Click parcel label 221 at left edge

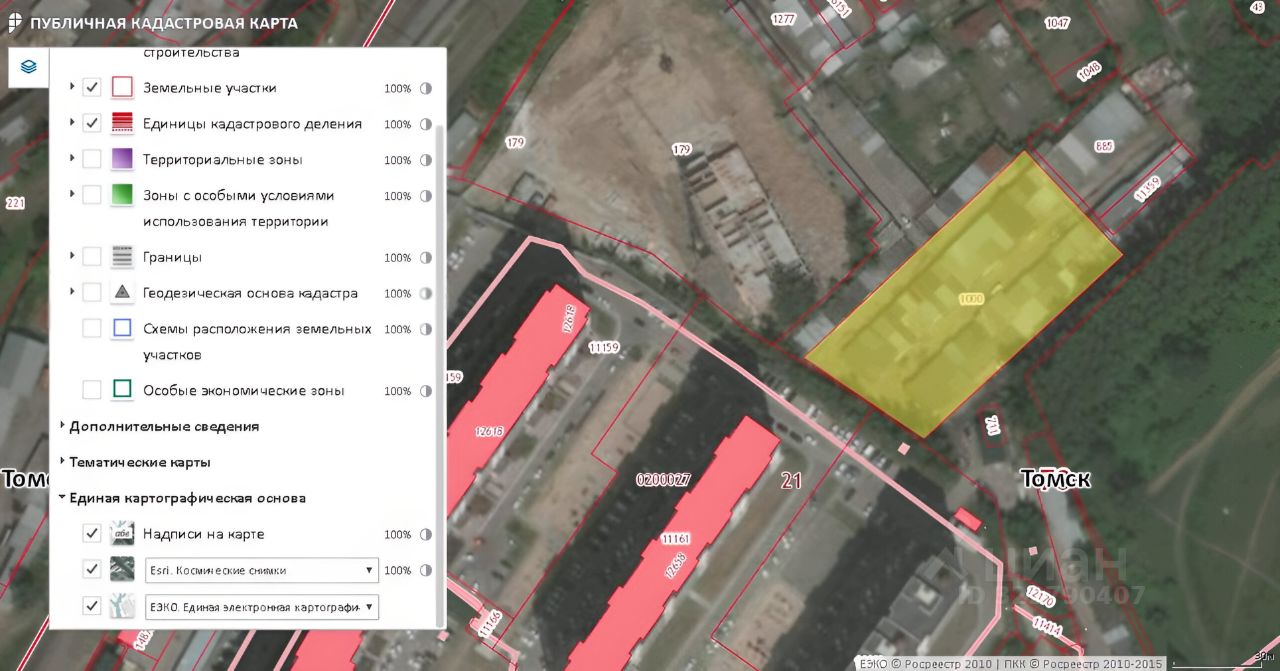coord(15,203)
